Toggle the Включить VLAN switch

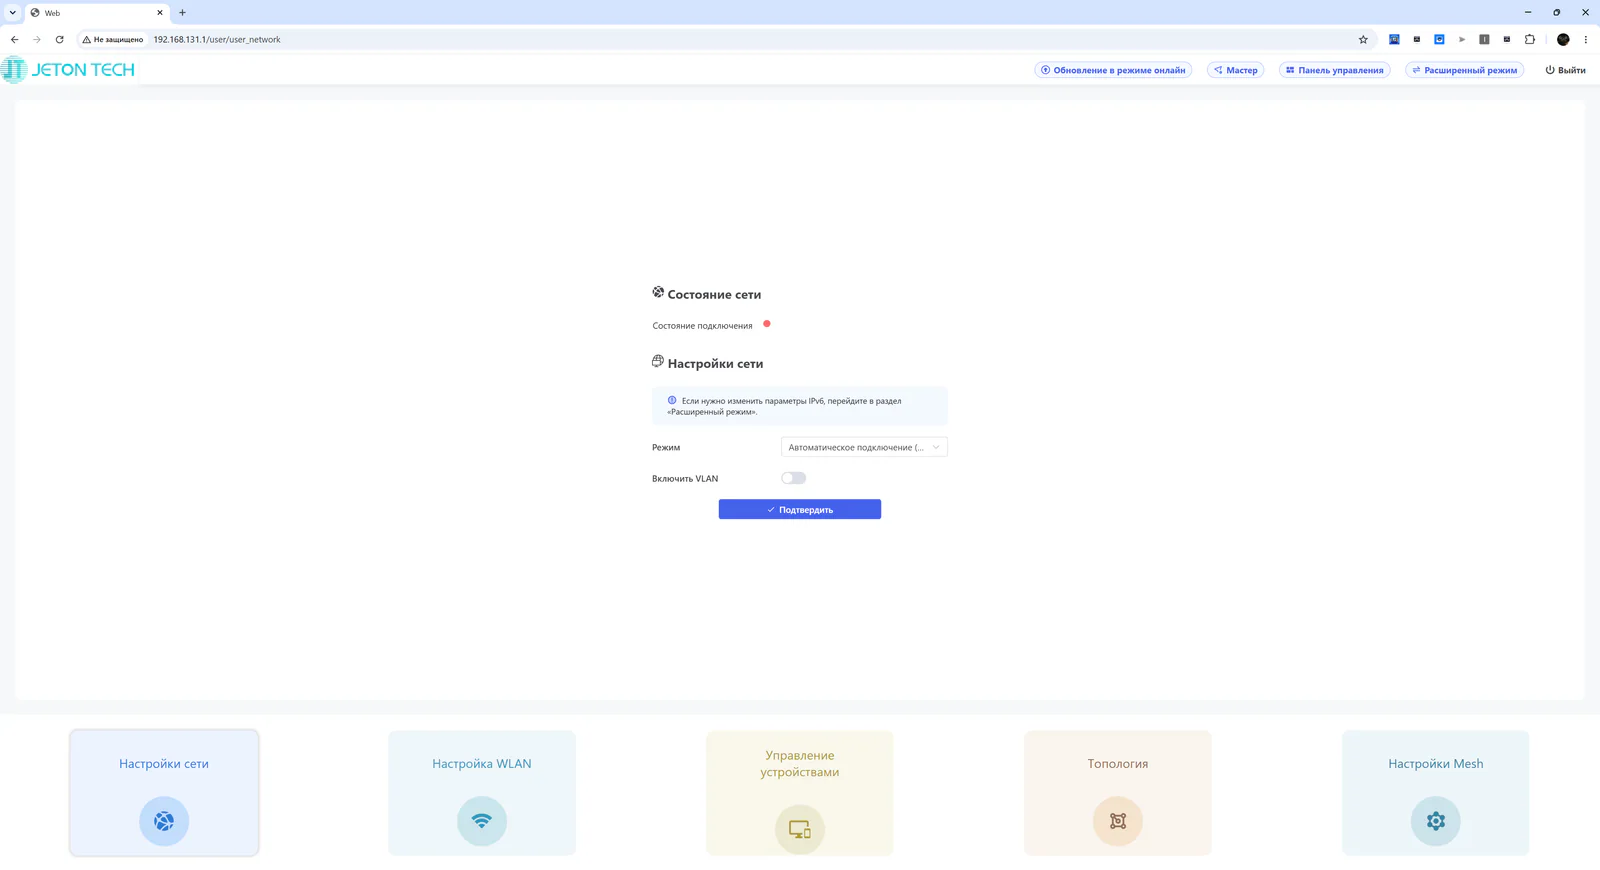tap(793, 478)
